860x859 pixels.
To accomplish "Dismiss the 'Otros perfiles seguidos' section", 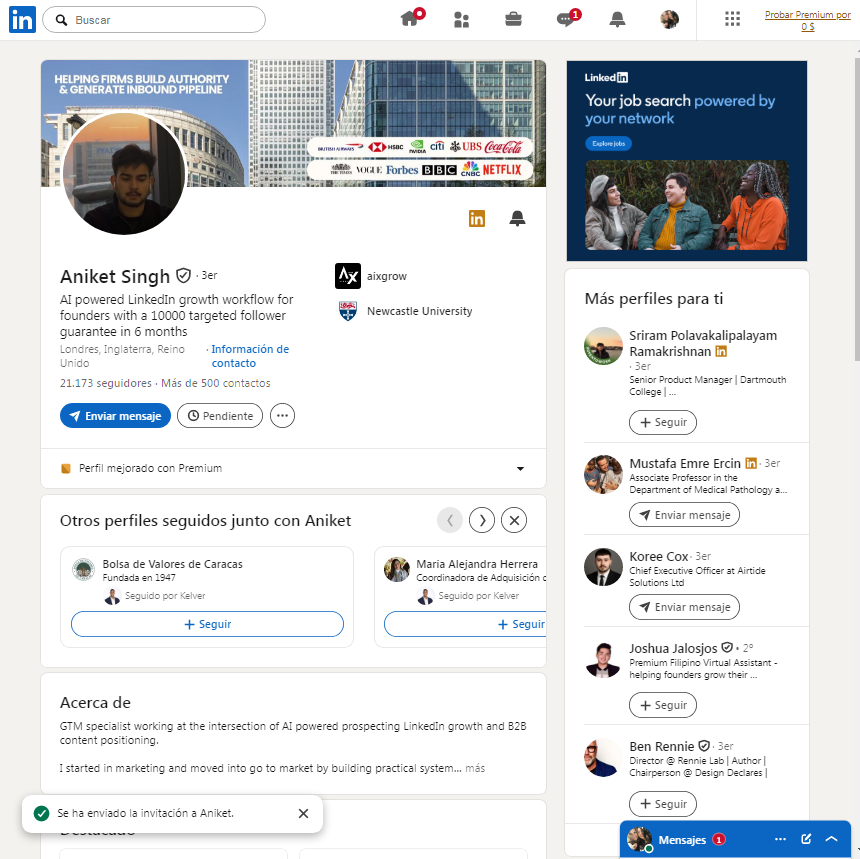I will click(x=514, y=520).
